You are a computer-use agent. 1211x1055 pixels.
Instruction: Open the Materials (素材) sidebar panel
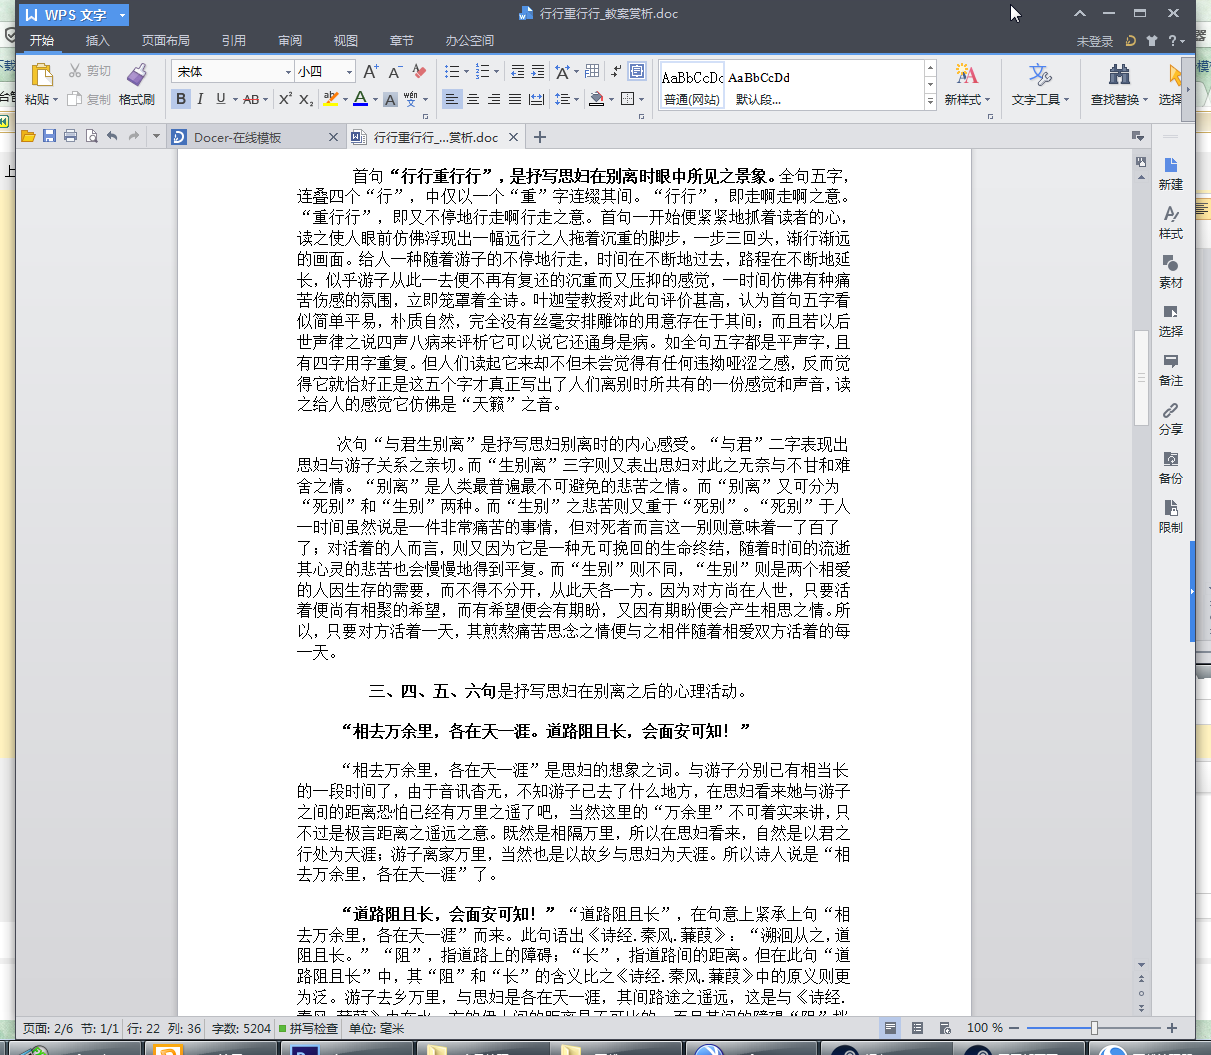click(1171, 270)
